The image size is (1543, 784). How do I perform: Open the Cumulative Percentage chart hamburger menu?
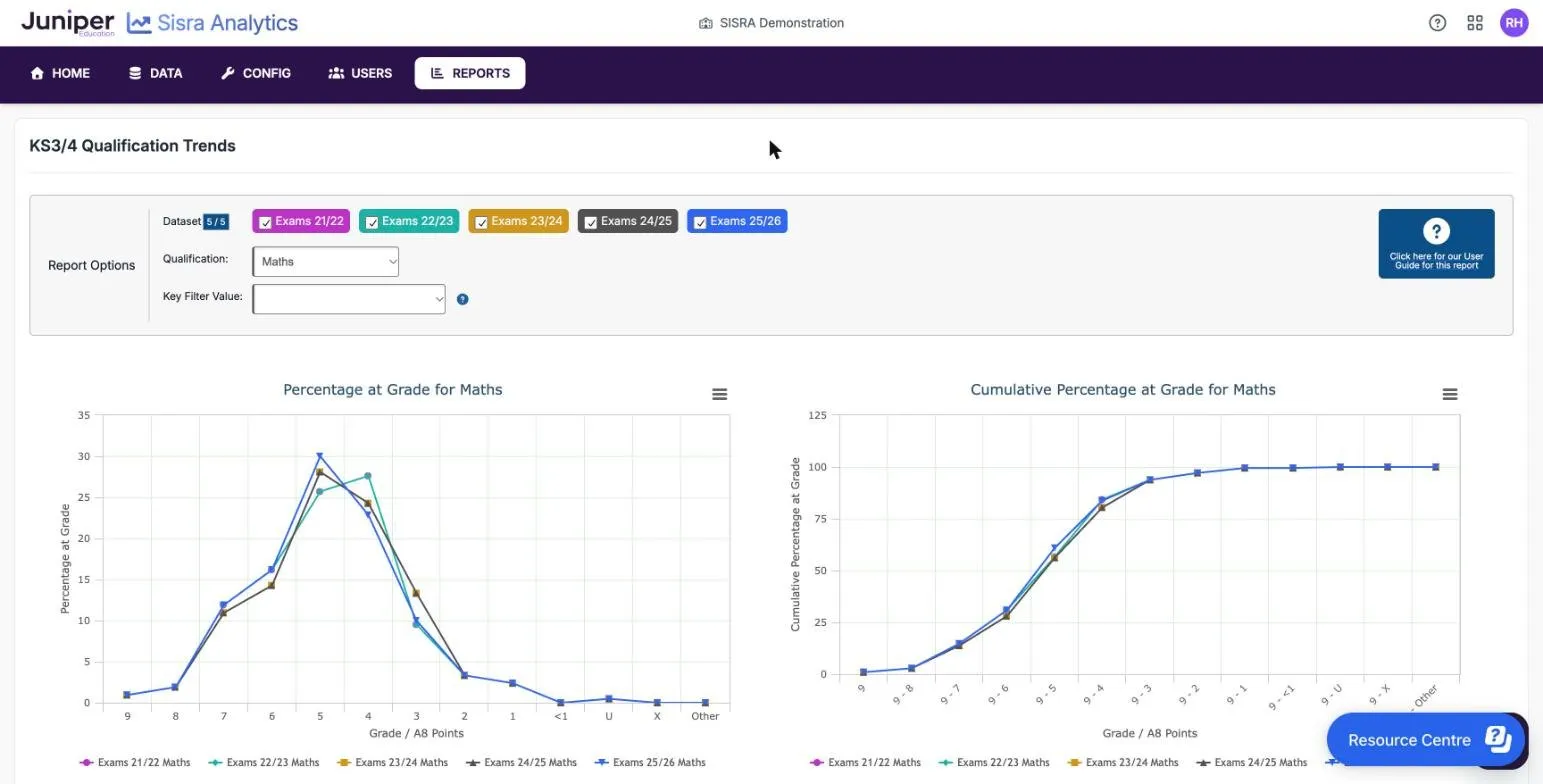tap(1449, 394)
